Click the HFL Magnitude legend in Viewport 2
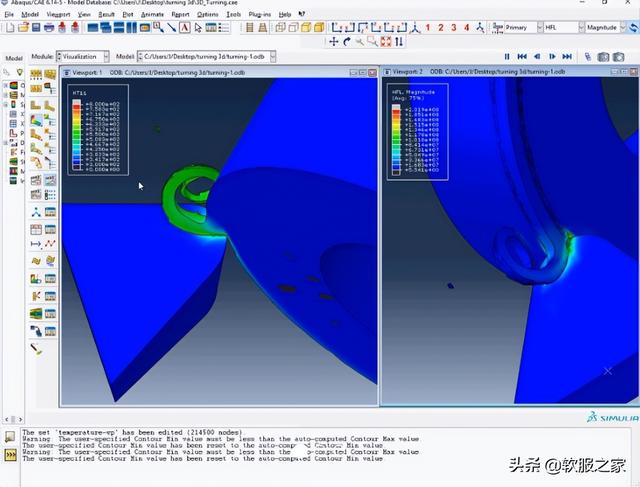 click(x=418, y=132)
